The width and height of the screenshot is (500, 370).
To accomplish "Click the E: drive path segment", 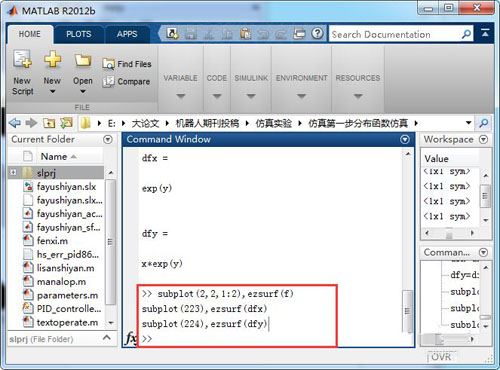I will (x=112, y=123).
